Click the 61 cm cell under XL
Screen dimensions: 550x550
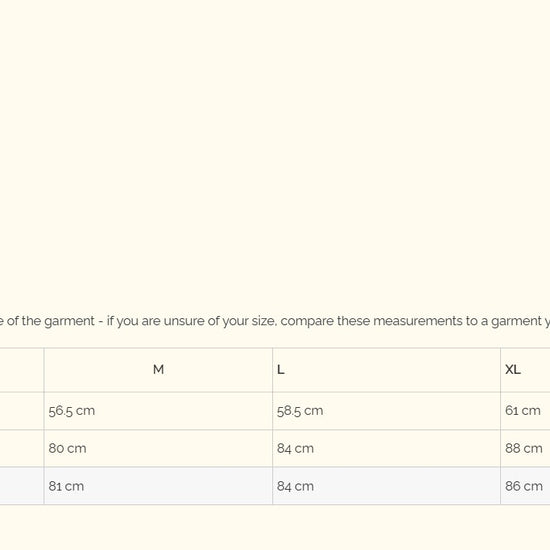525,411
